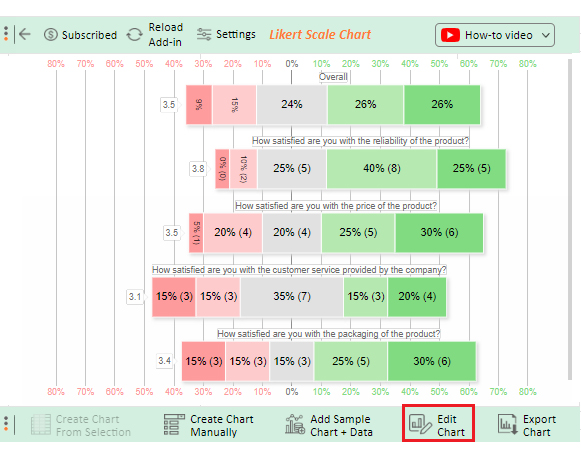Click the Subscribed dollar icon
Viewport: 581px width, 458px height.
(x=51, y=34)
